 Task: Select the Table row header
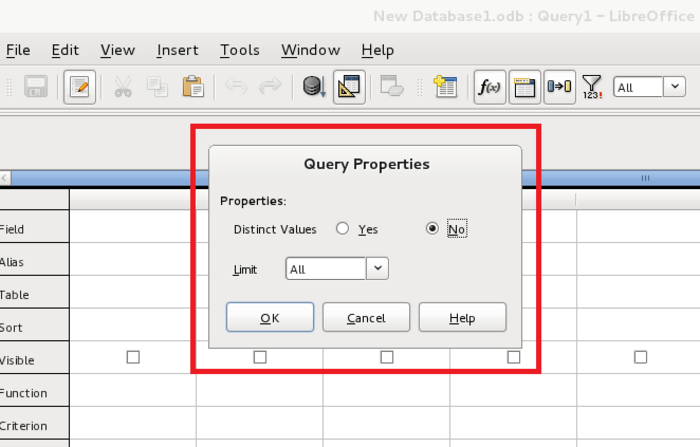coord(34,292)
